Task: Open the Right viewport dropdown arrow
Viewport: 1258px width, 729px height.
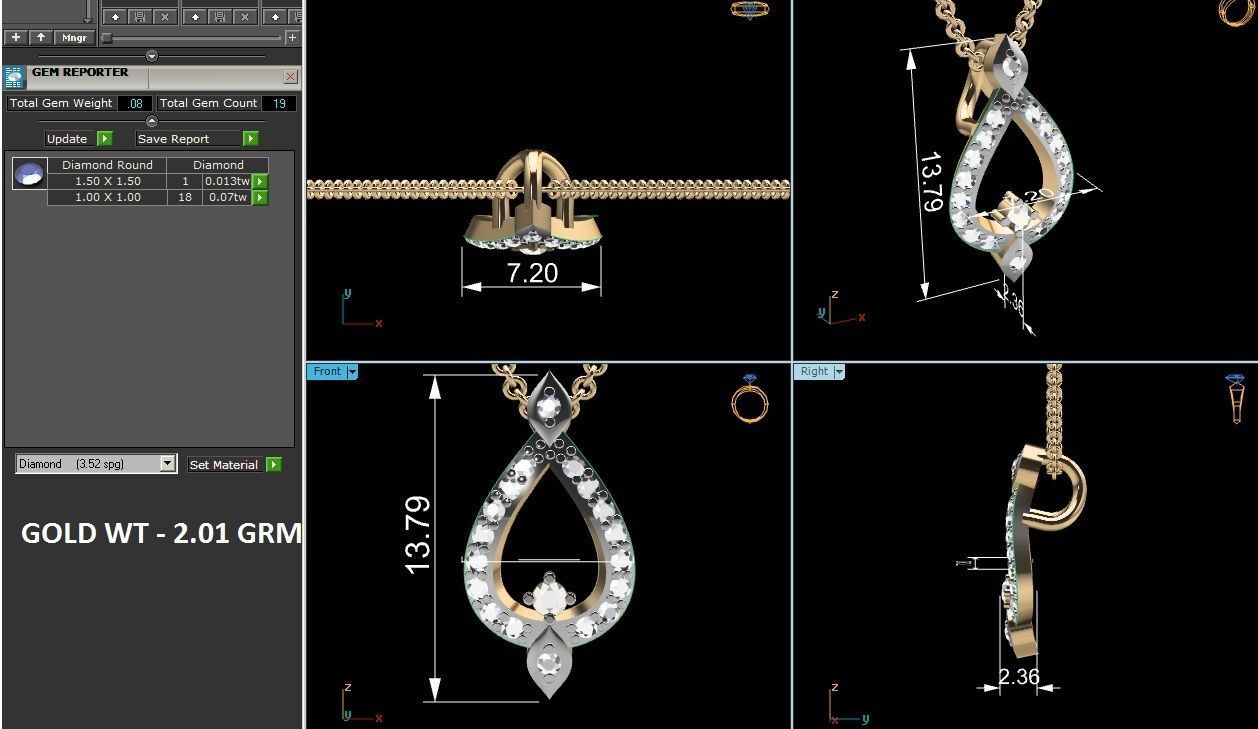Action: pos(839,371)
